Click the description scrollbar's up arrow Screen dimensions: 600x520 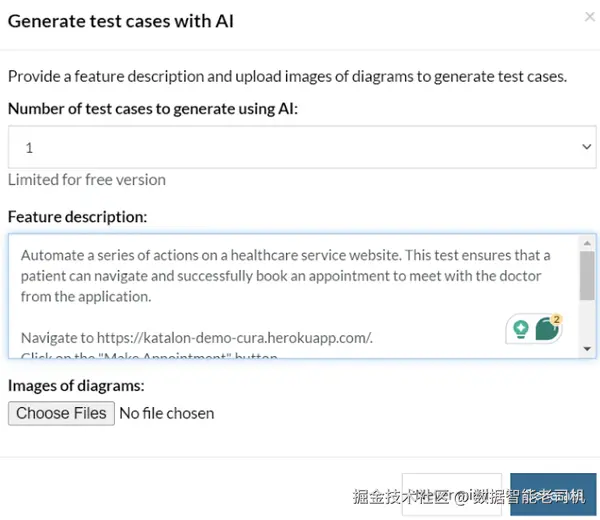click(x=588, y=243)
